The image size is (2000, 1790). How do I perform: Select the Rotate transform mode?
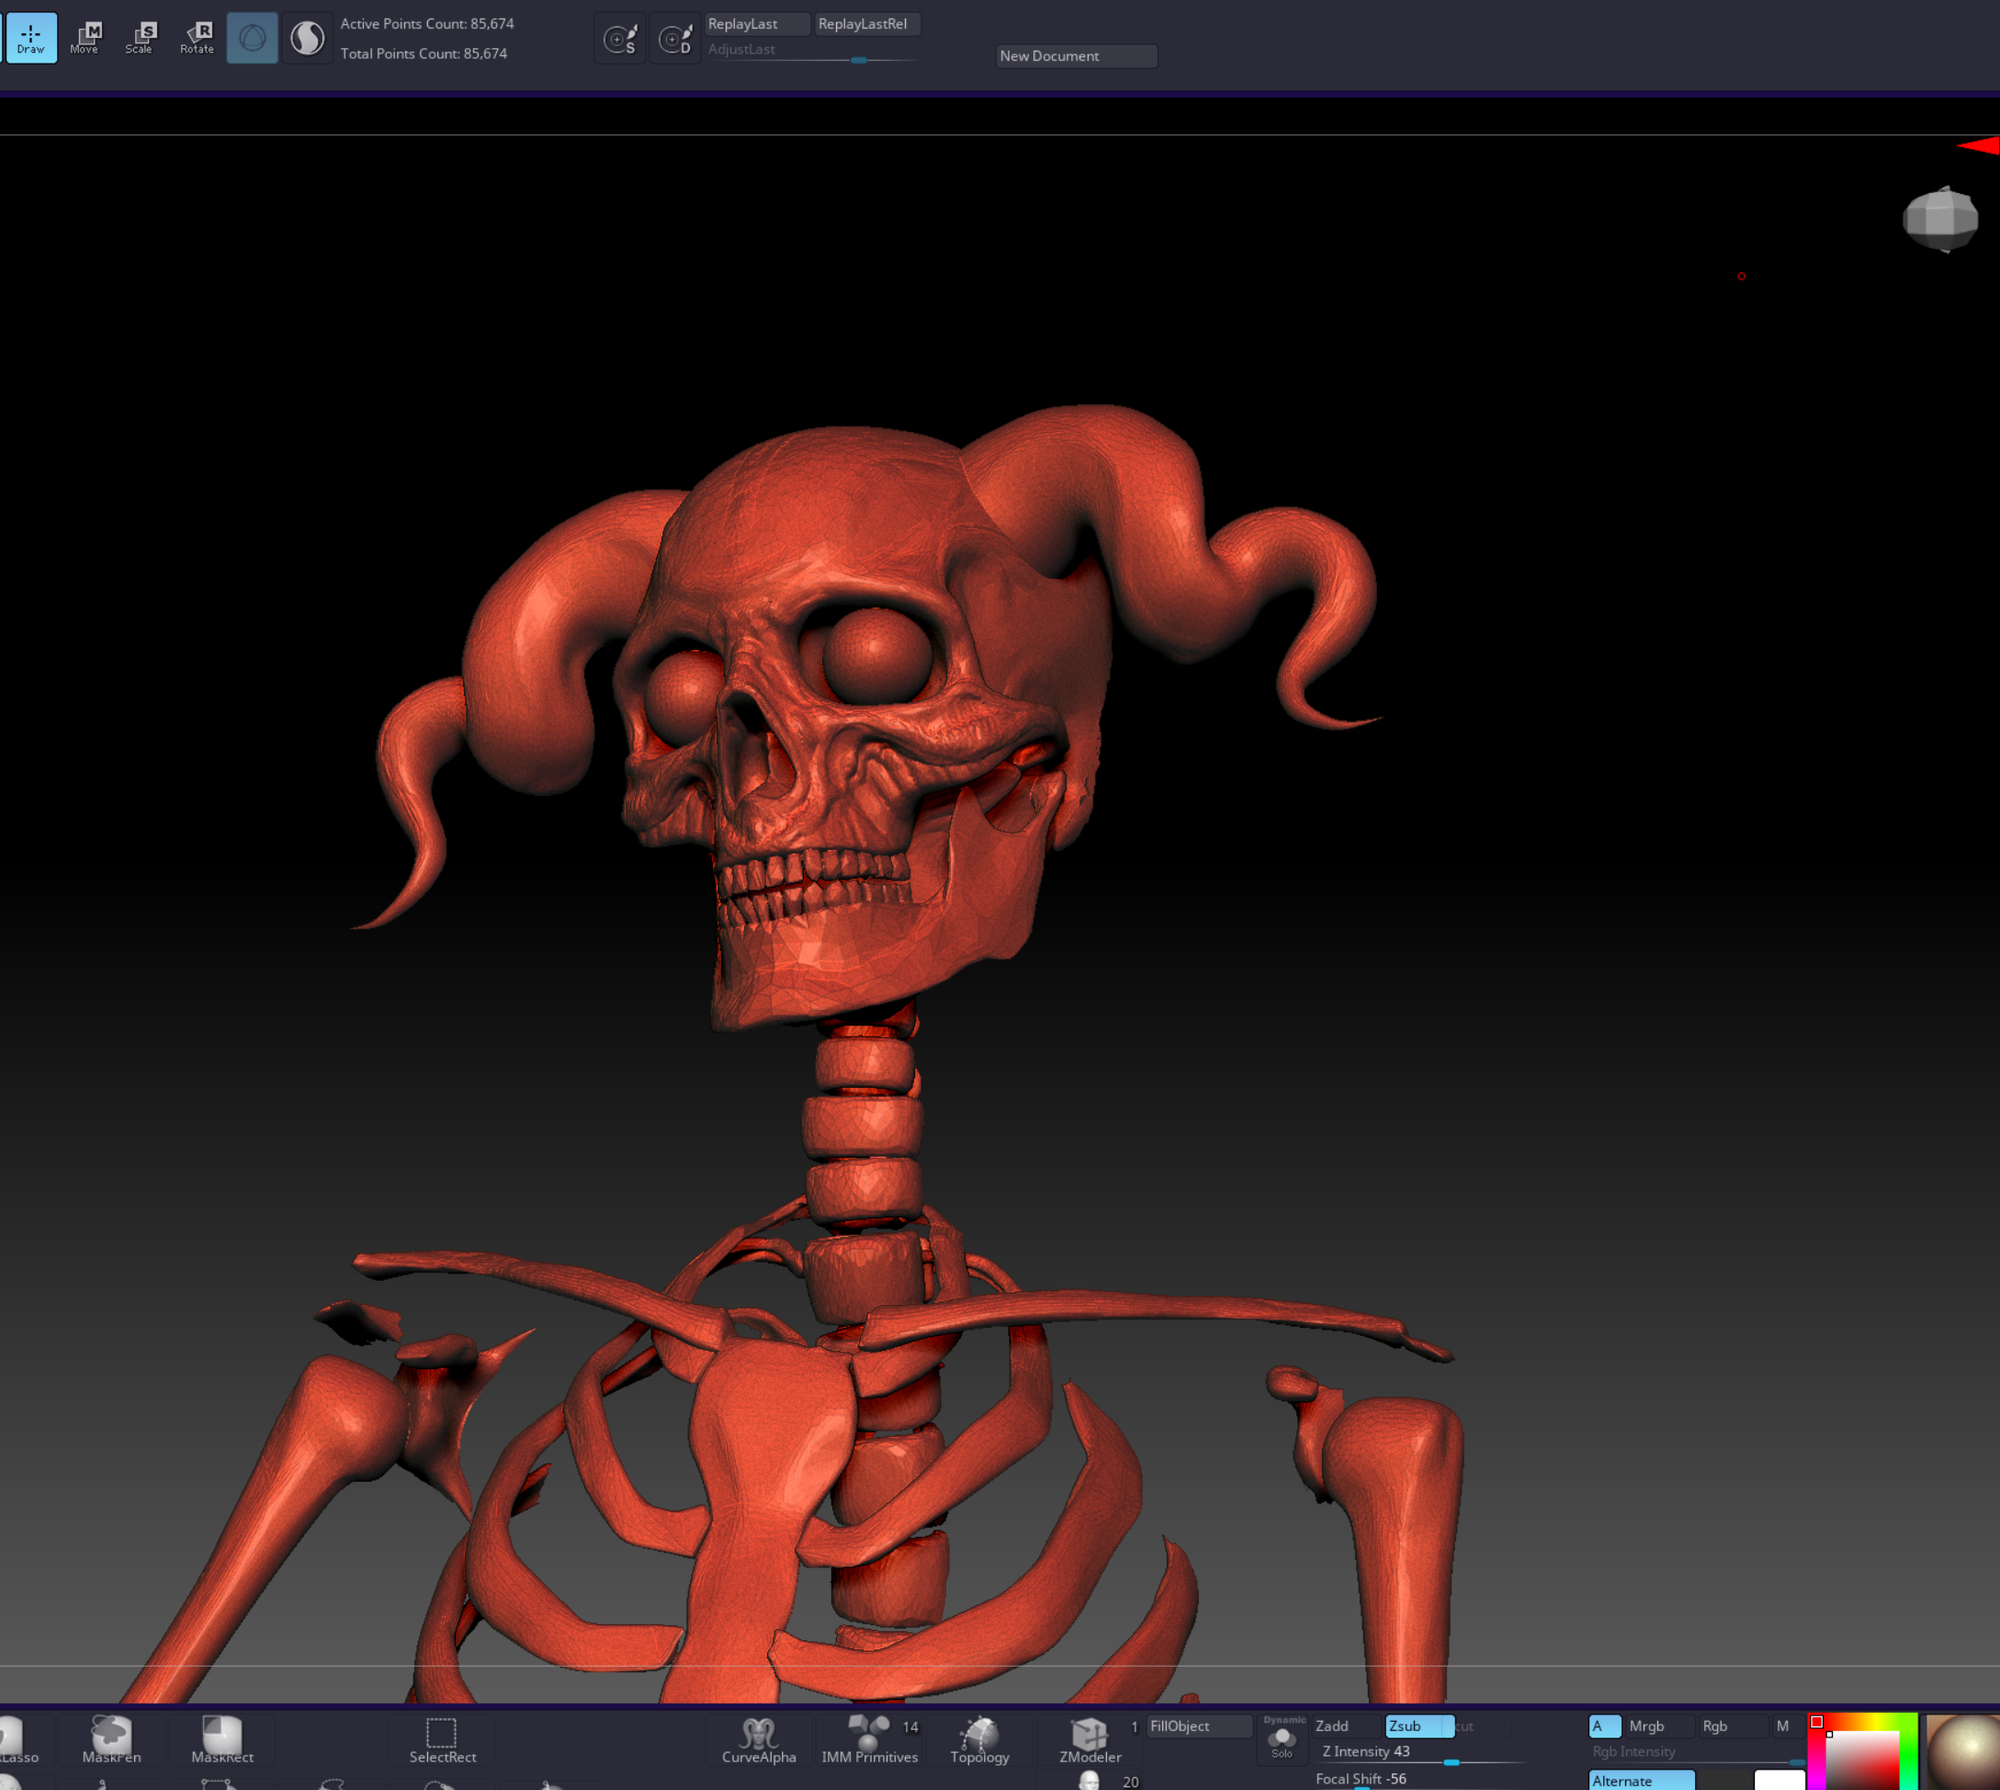(x=198, y=37)
